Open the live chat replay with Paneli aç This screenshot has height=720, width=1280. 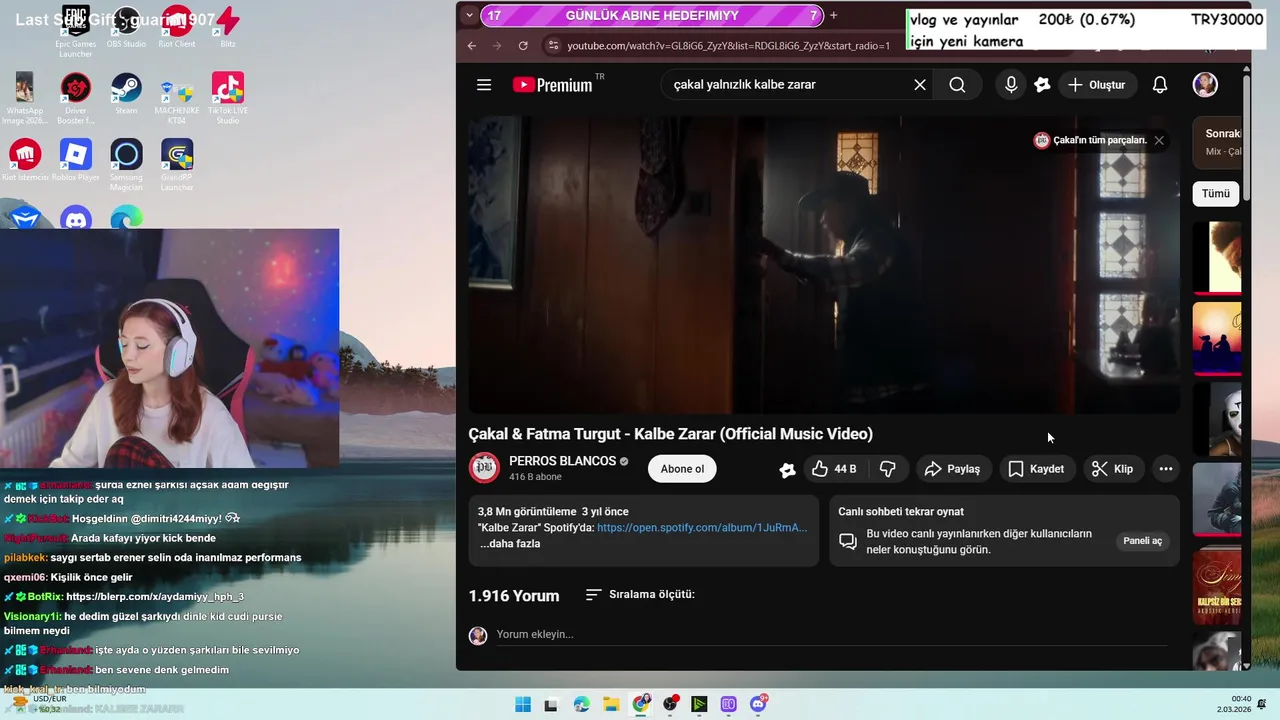click(1142, 541)
